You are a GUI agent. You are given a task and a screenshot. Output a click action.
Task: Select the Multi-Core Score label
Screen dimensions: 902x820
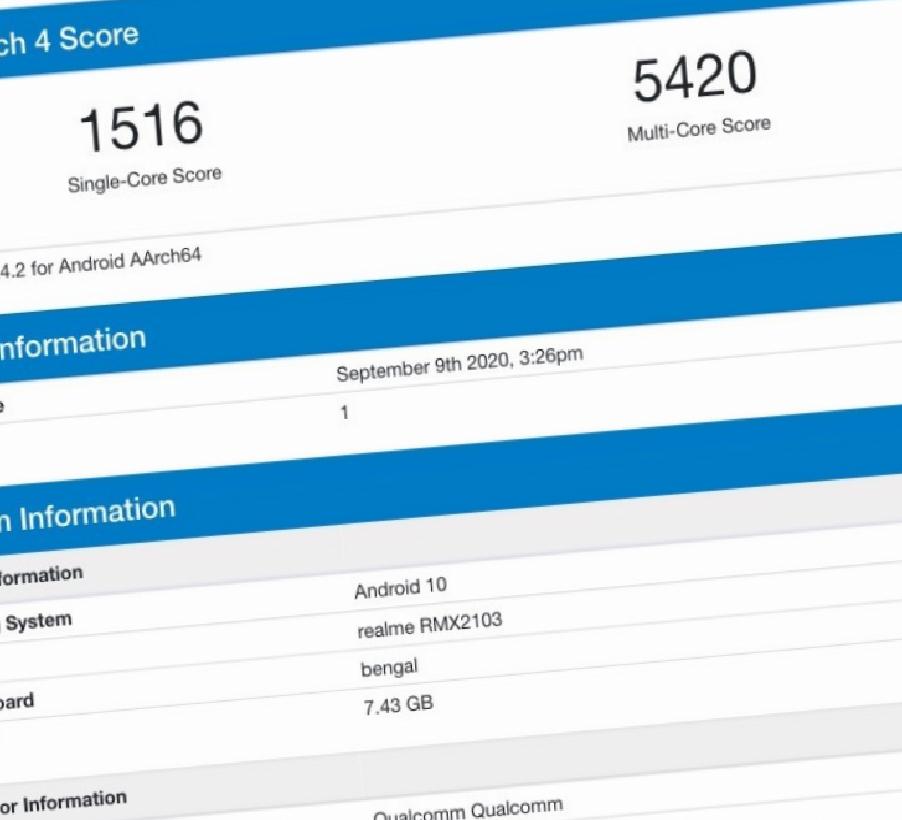(x=699, y=128)
